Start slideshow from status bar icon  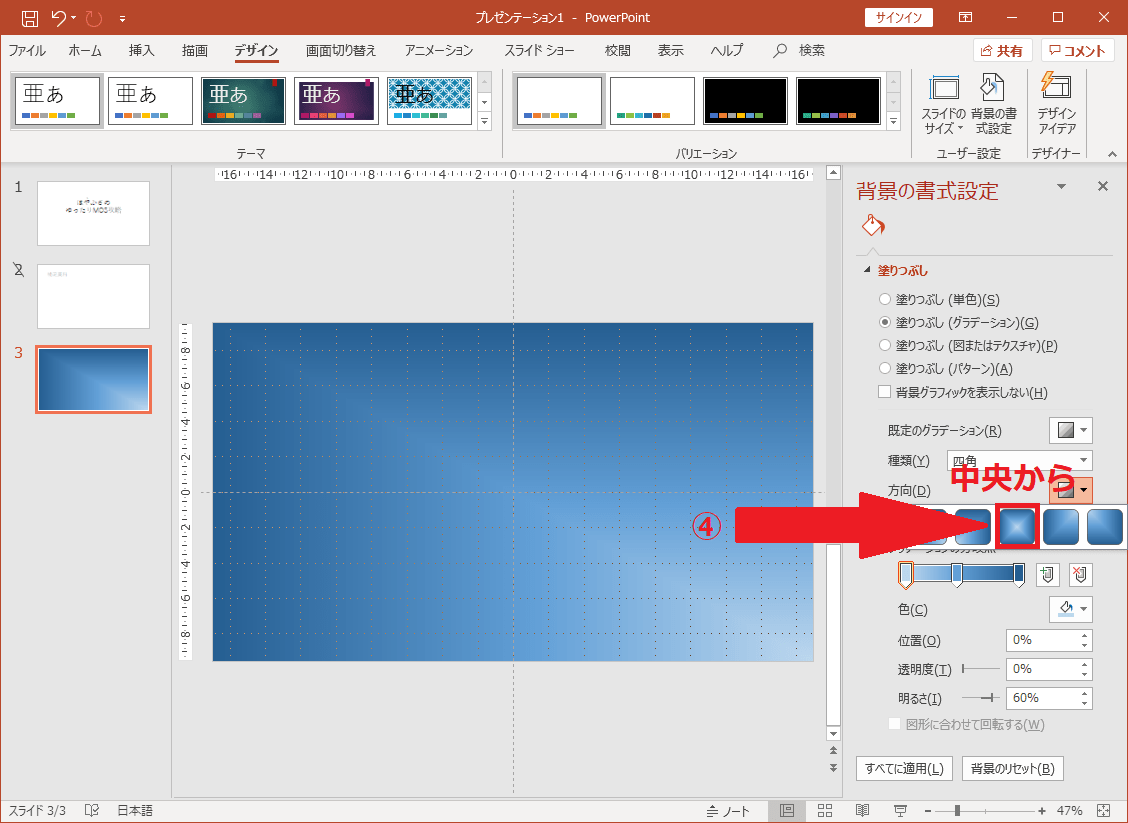coord(900,811)
